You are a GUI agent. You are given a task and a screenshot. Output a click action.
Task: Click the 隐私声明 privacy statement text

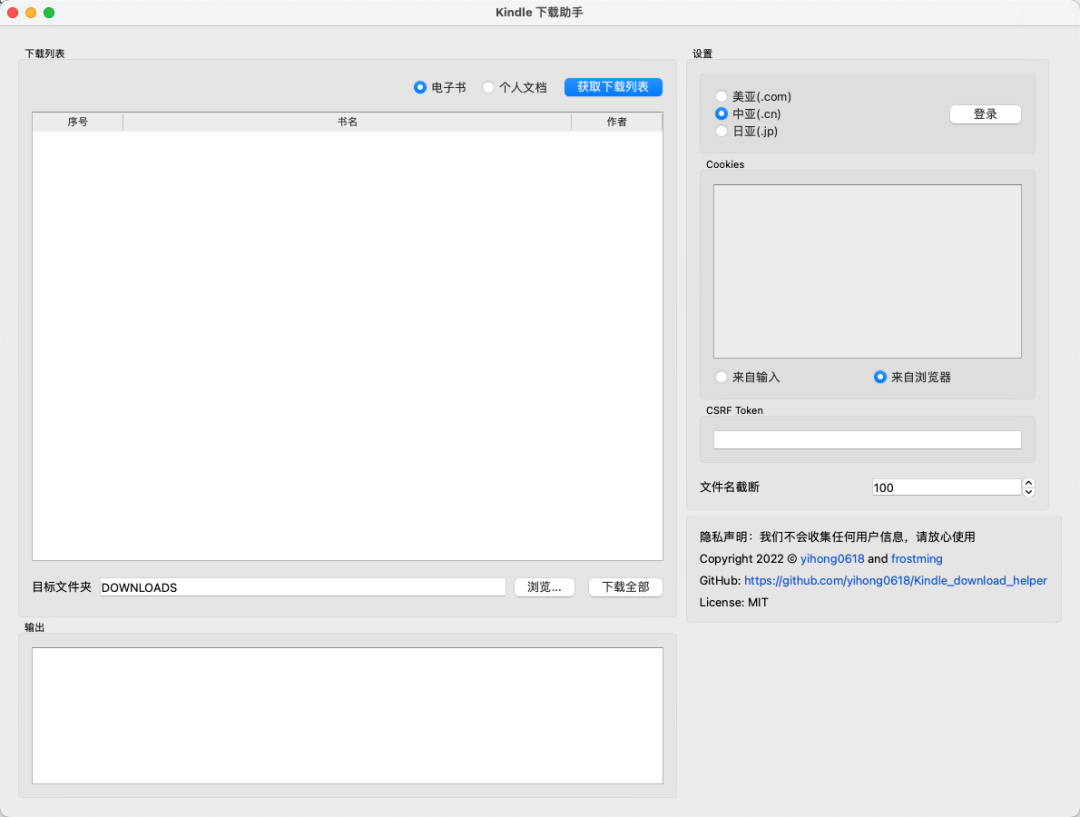click(x=837, y=537)
